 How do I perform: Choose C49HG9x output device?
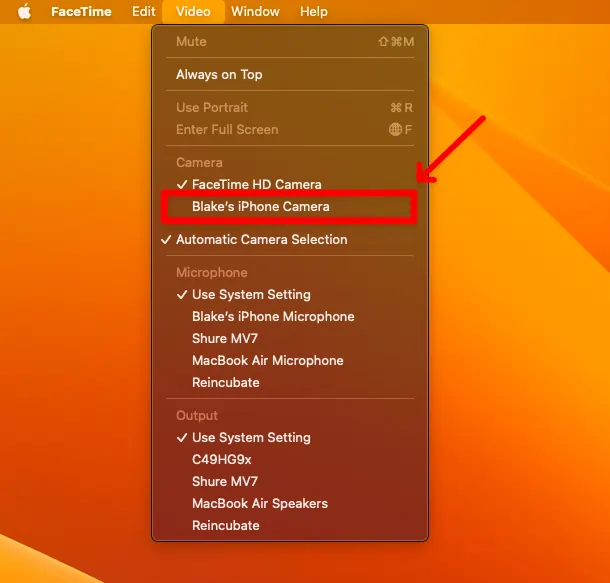(290, 460)
